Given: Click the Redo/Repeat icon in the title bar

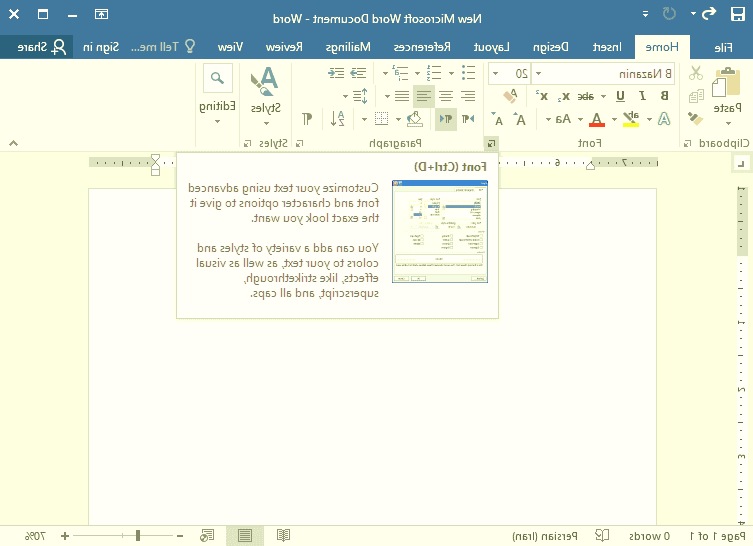Looking at the screenshot, I should [669, 13].
